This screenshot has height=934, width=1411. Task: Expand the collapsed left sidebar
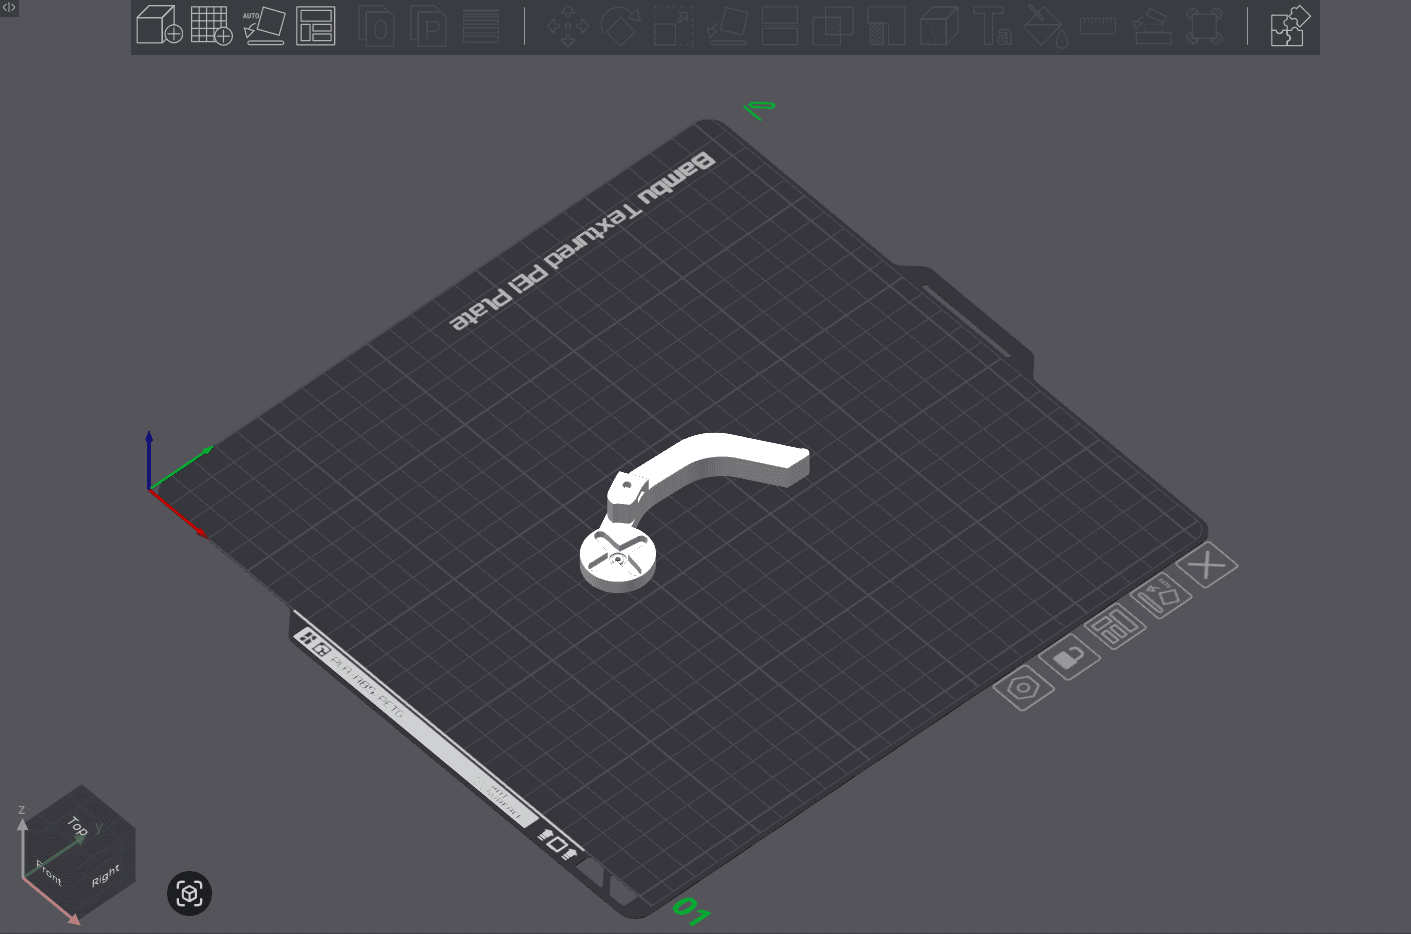pyautogui.click(x=10, y=7)
